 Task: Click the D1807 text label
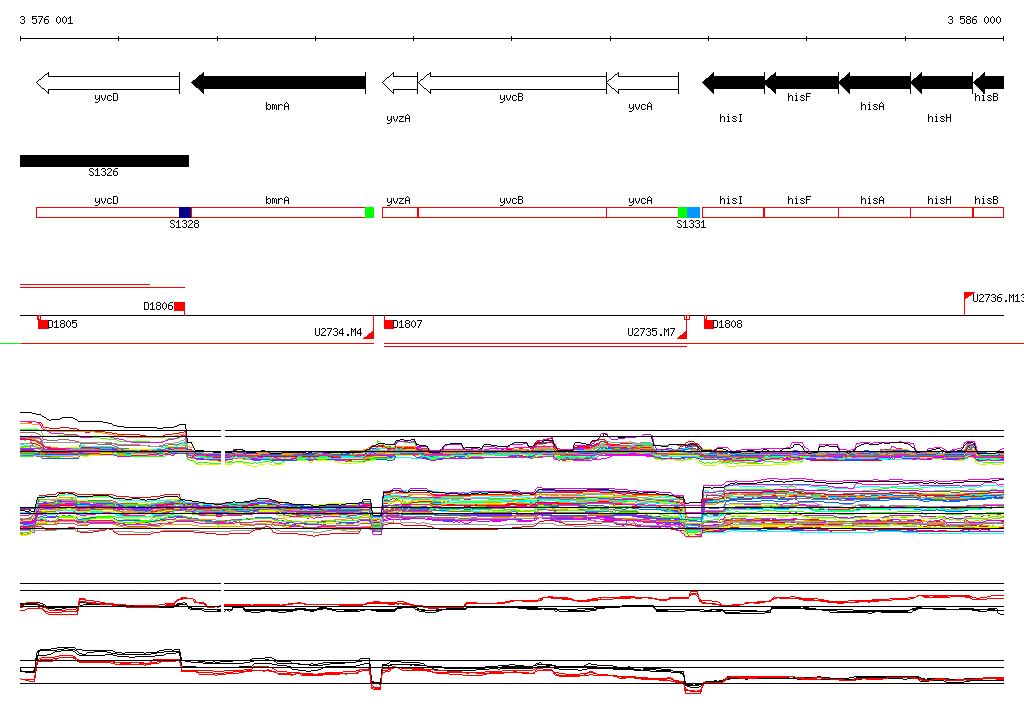point(408,324)
